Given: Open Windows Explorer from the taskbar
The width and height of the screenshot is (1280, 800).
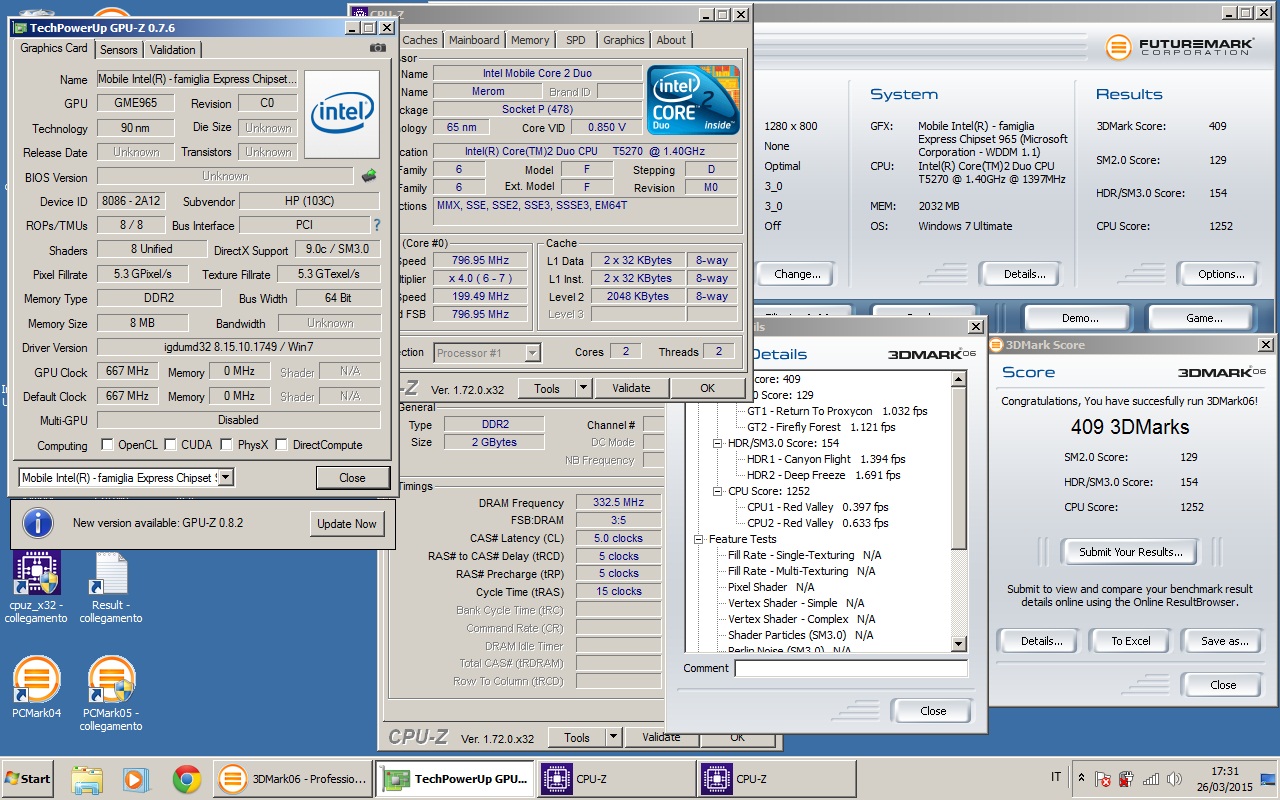Looking at the screenshot, I should tap(87, 779).
